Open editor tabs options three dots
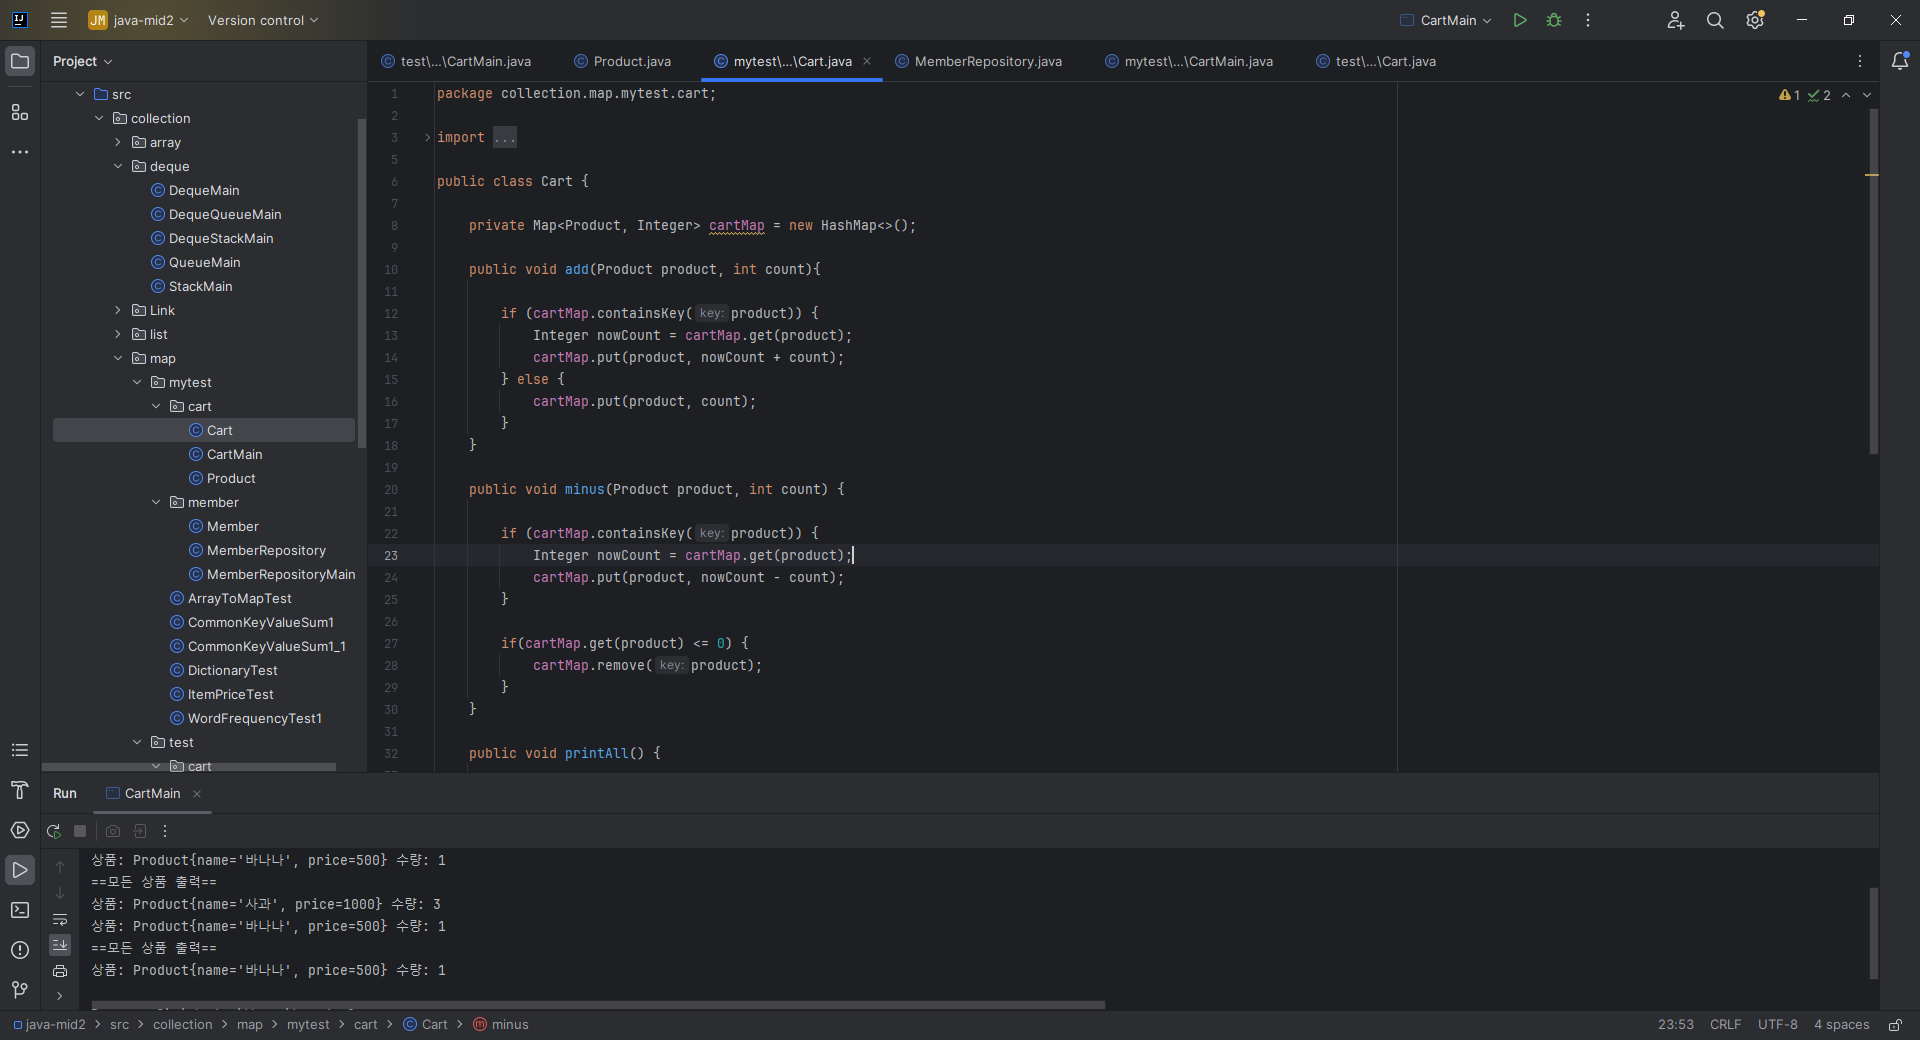 tap(1860, 61)
